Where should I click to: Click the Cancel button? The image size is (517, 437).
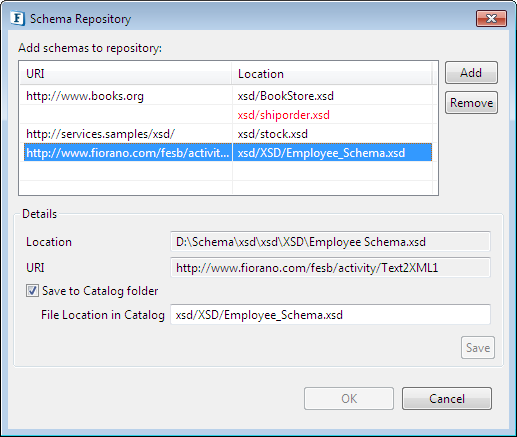click(x=447, y=398)
